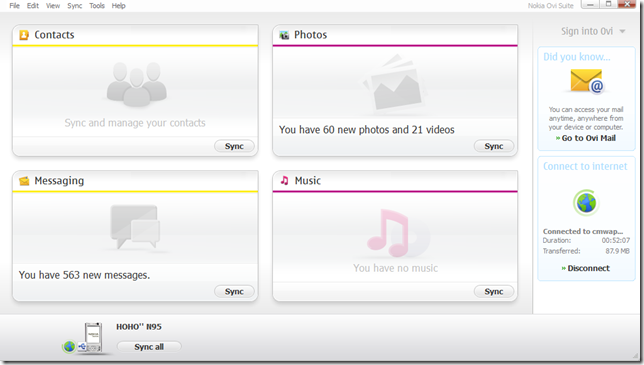644x365 pixels.
Task: Click the grey photo stack graphic in Photos
Action: pyautogui.click(x=394, y=85)
